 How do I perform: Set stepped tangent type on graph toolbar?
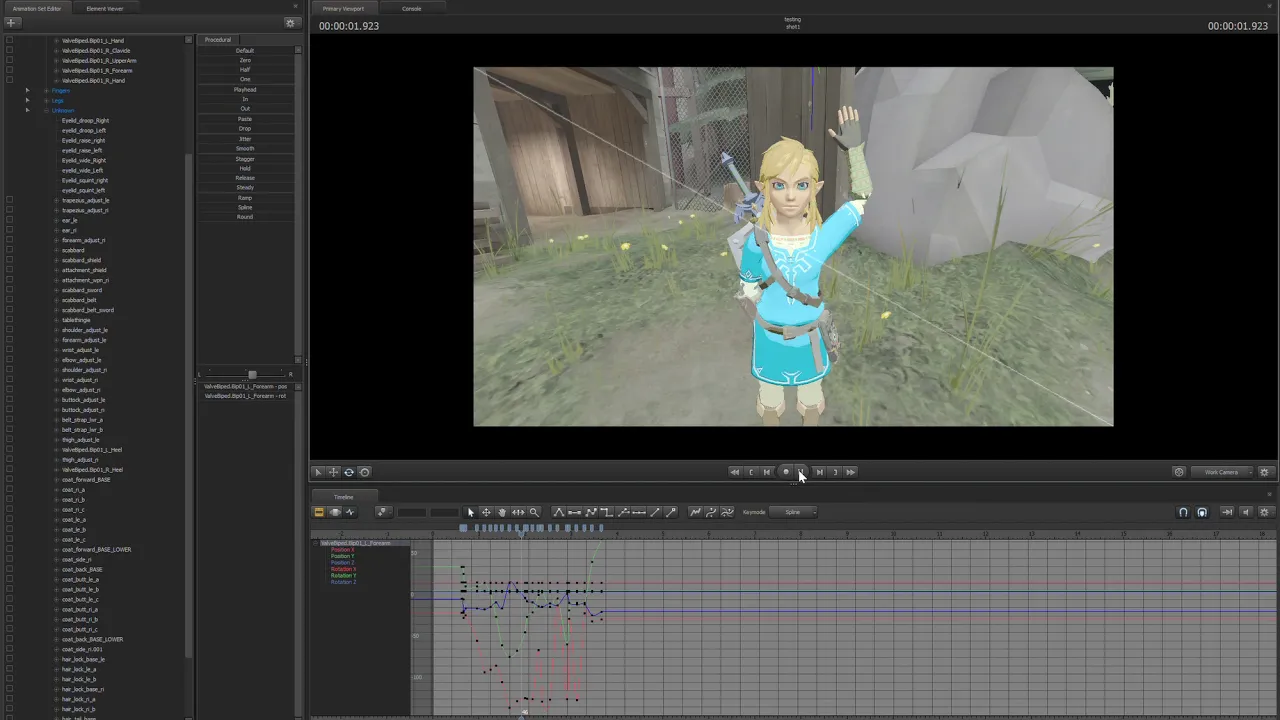coord(606,512)
